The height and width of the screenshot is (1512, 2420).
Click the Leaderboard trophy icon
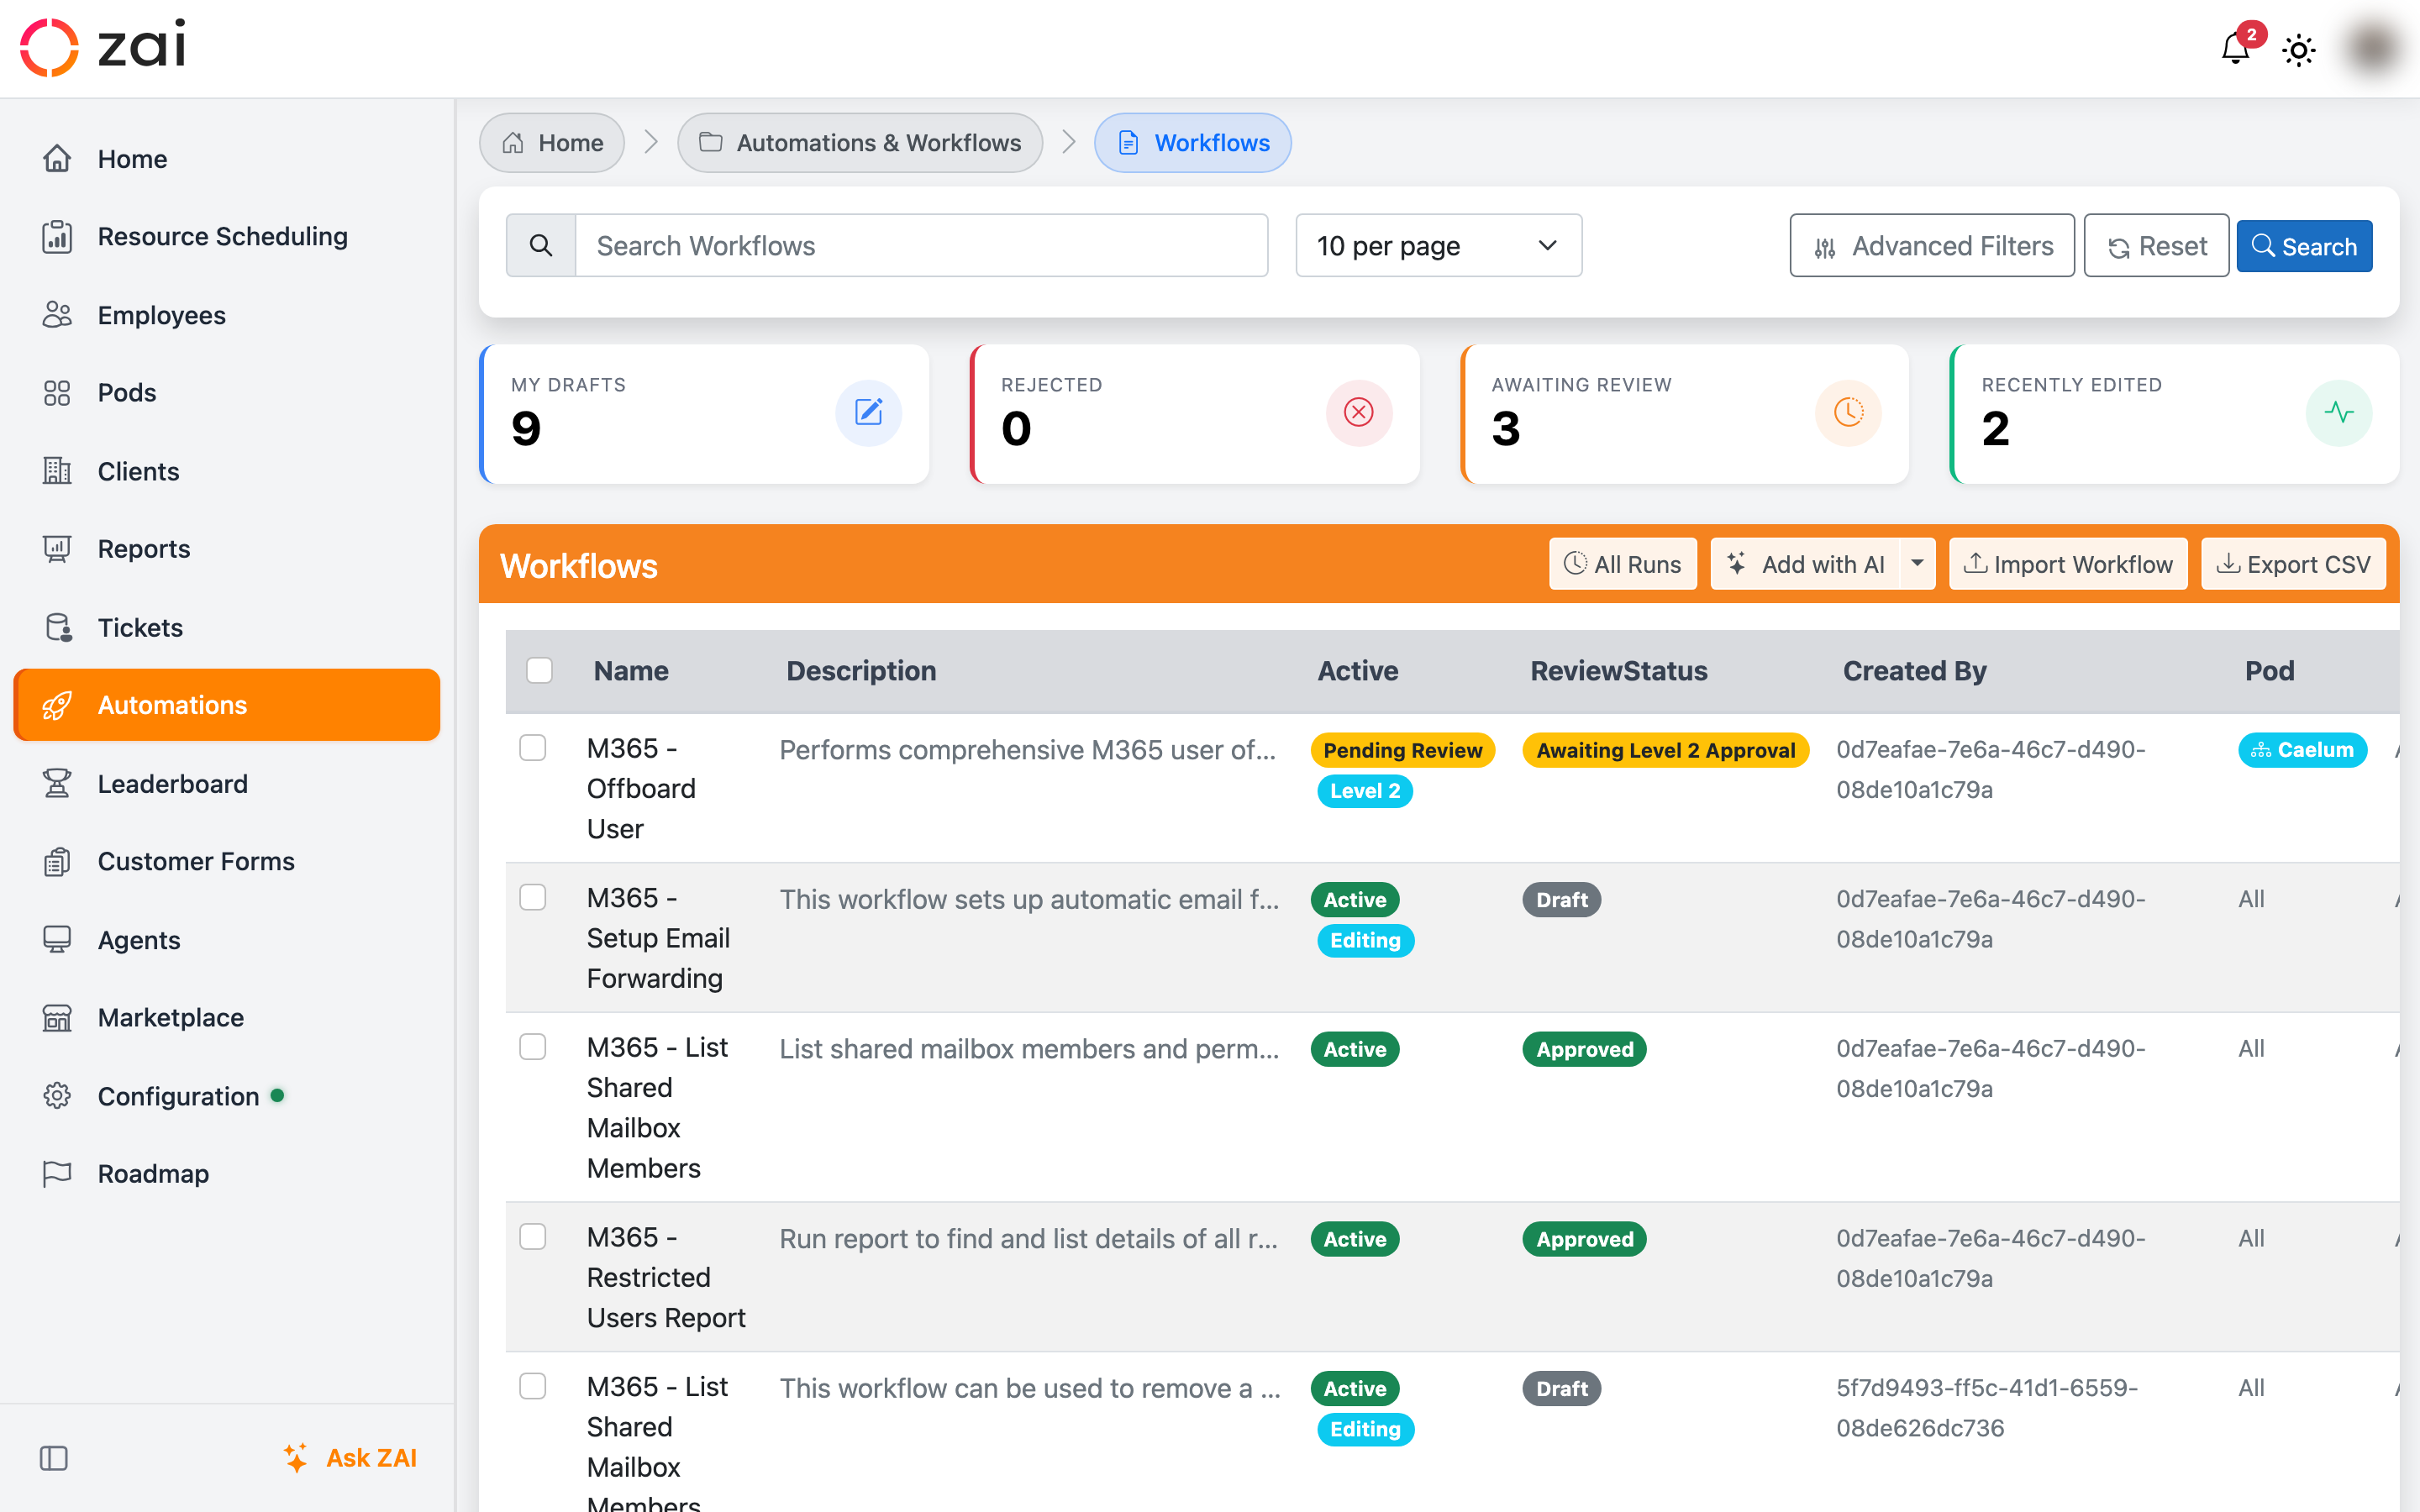click(x=57, y=783)
